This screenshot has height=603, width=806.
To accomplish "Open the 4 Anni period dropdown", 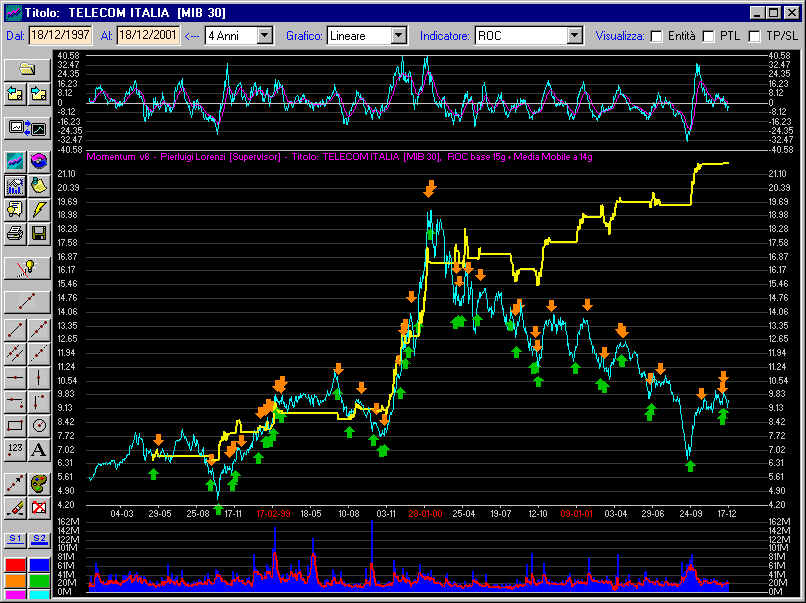I will 265,35.
